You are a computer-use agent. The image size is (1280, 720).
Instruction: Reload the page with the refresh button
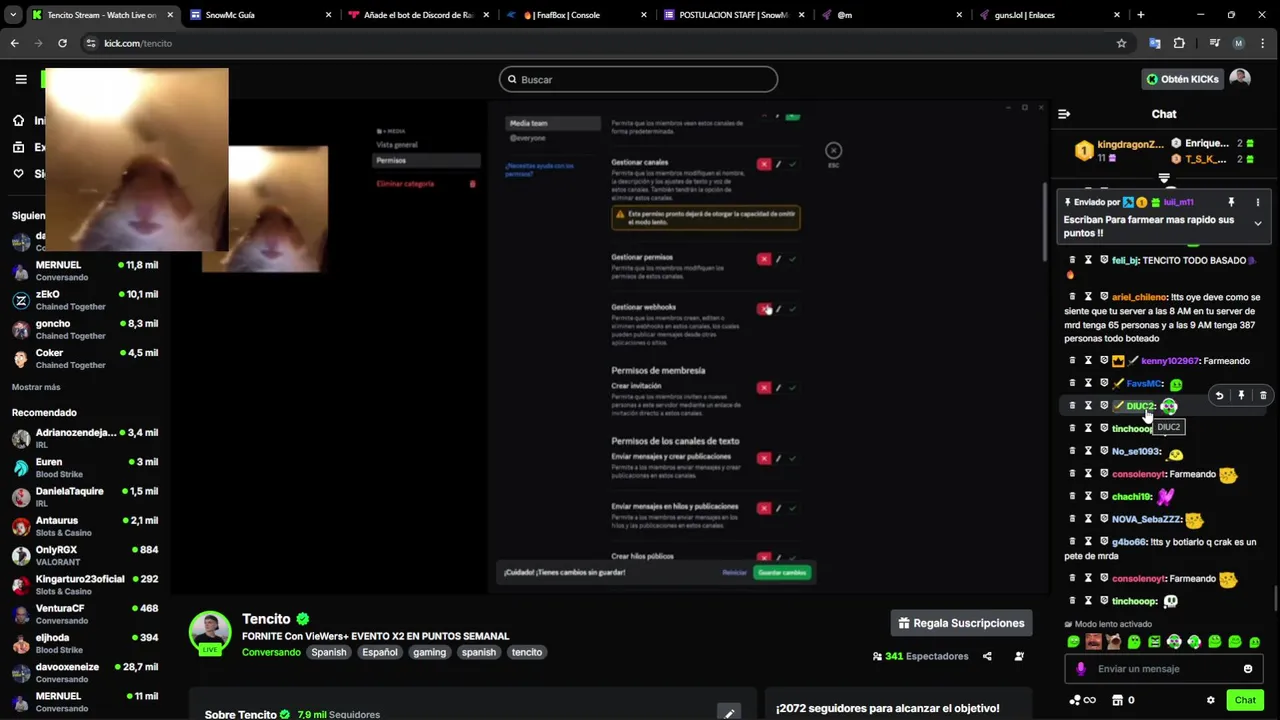pyautogui.click(x=62, y=43)
